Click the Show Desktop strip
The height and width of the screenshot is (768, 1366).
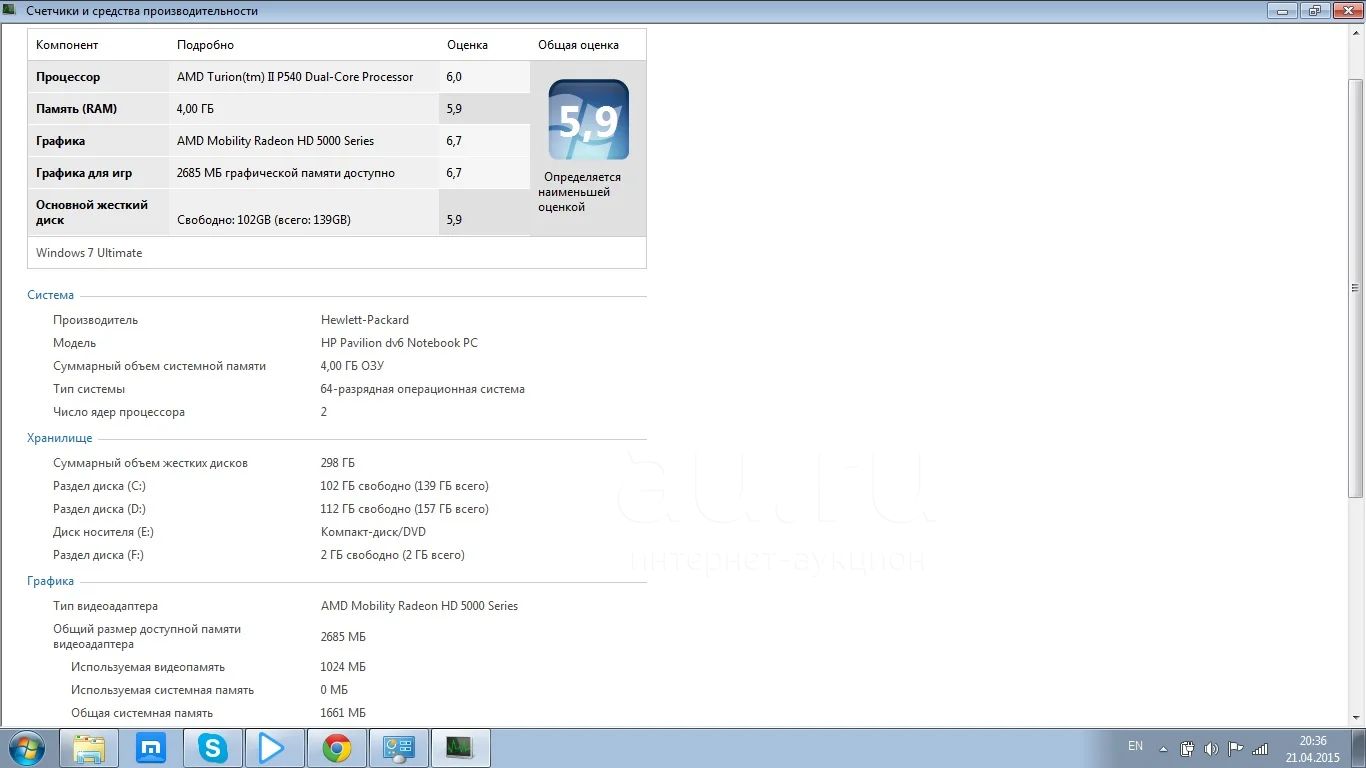tap(1359, 748)
